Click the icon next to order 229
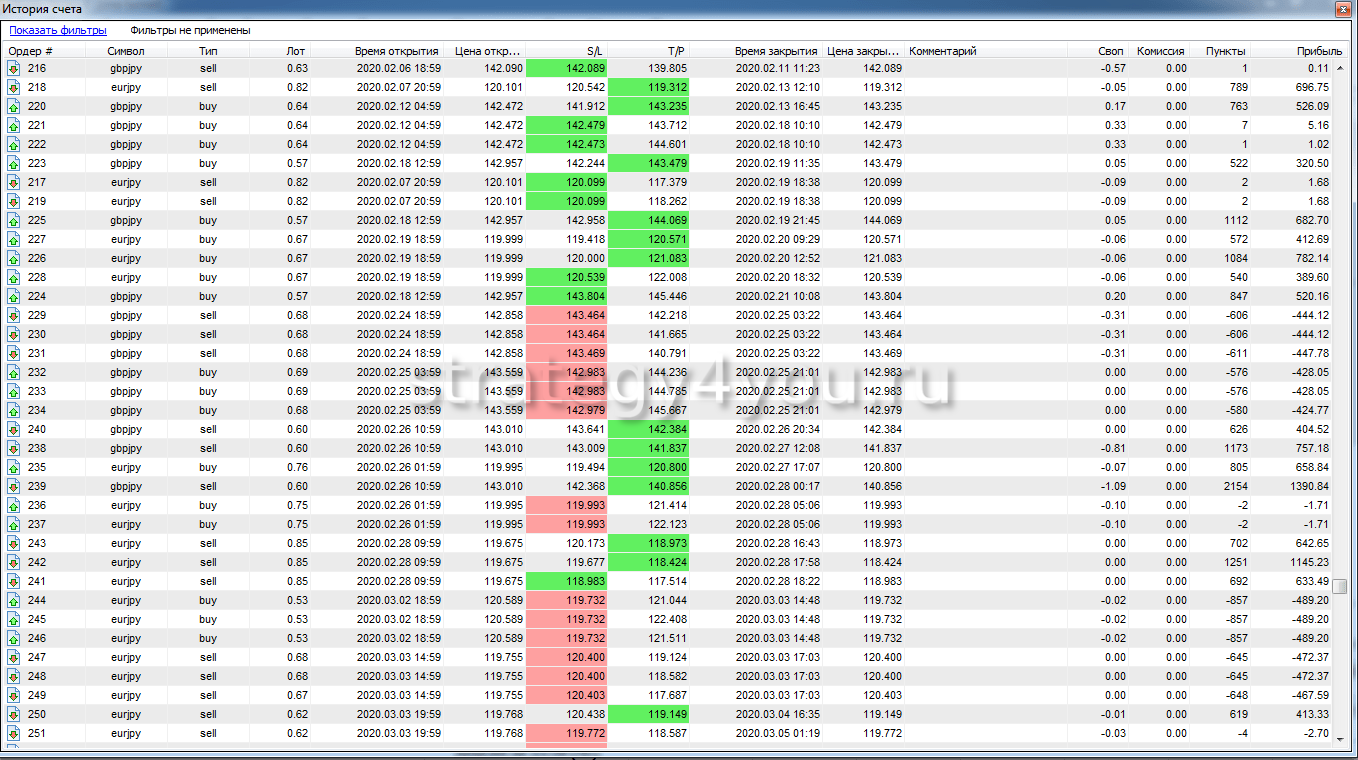Viewport: 1358px width, 760px height. pos(14,315)
